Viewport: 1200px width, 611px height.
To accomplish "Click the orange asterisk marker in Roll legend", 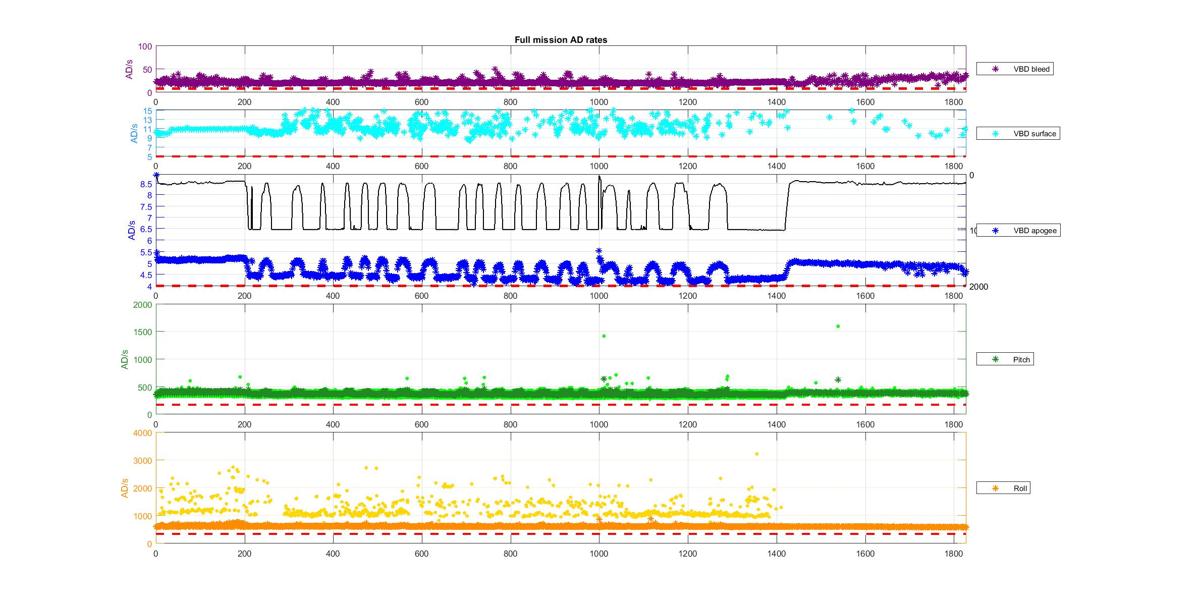I will click(x=994, y=488).
